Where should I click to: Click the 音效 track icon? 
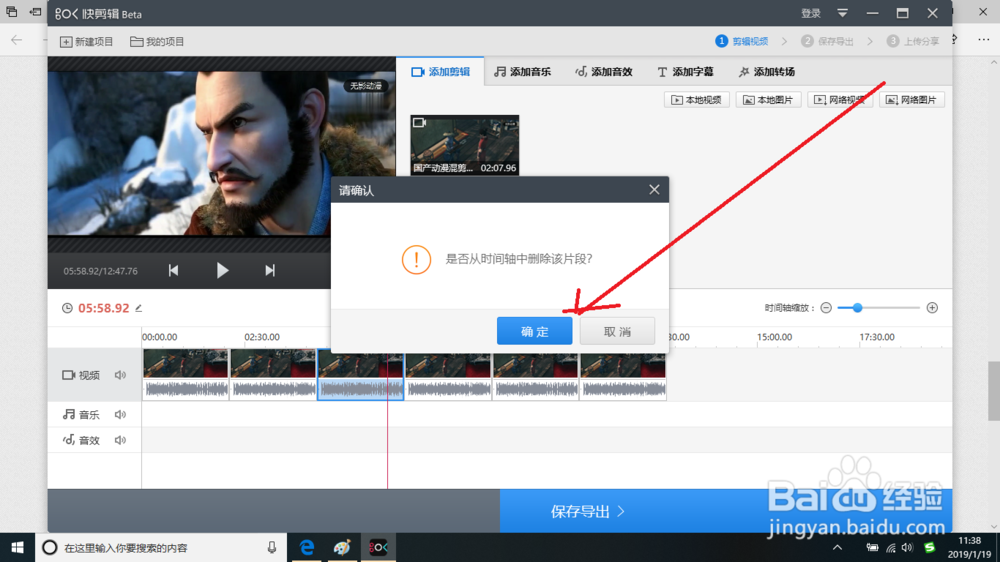(x=68, y=440)
